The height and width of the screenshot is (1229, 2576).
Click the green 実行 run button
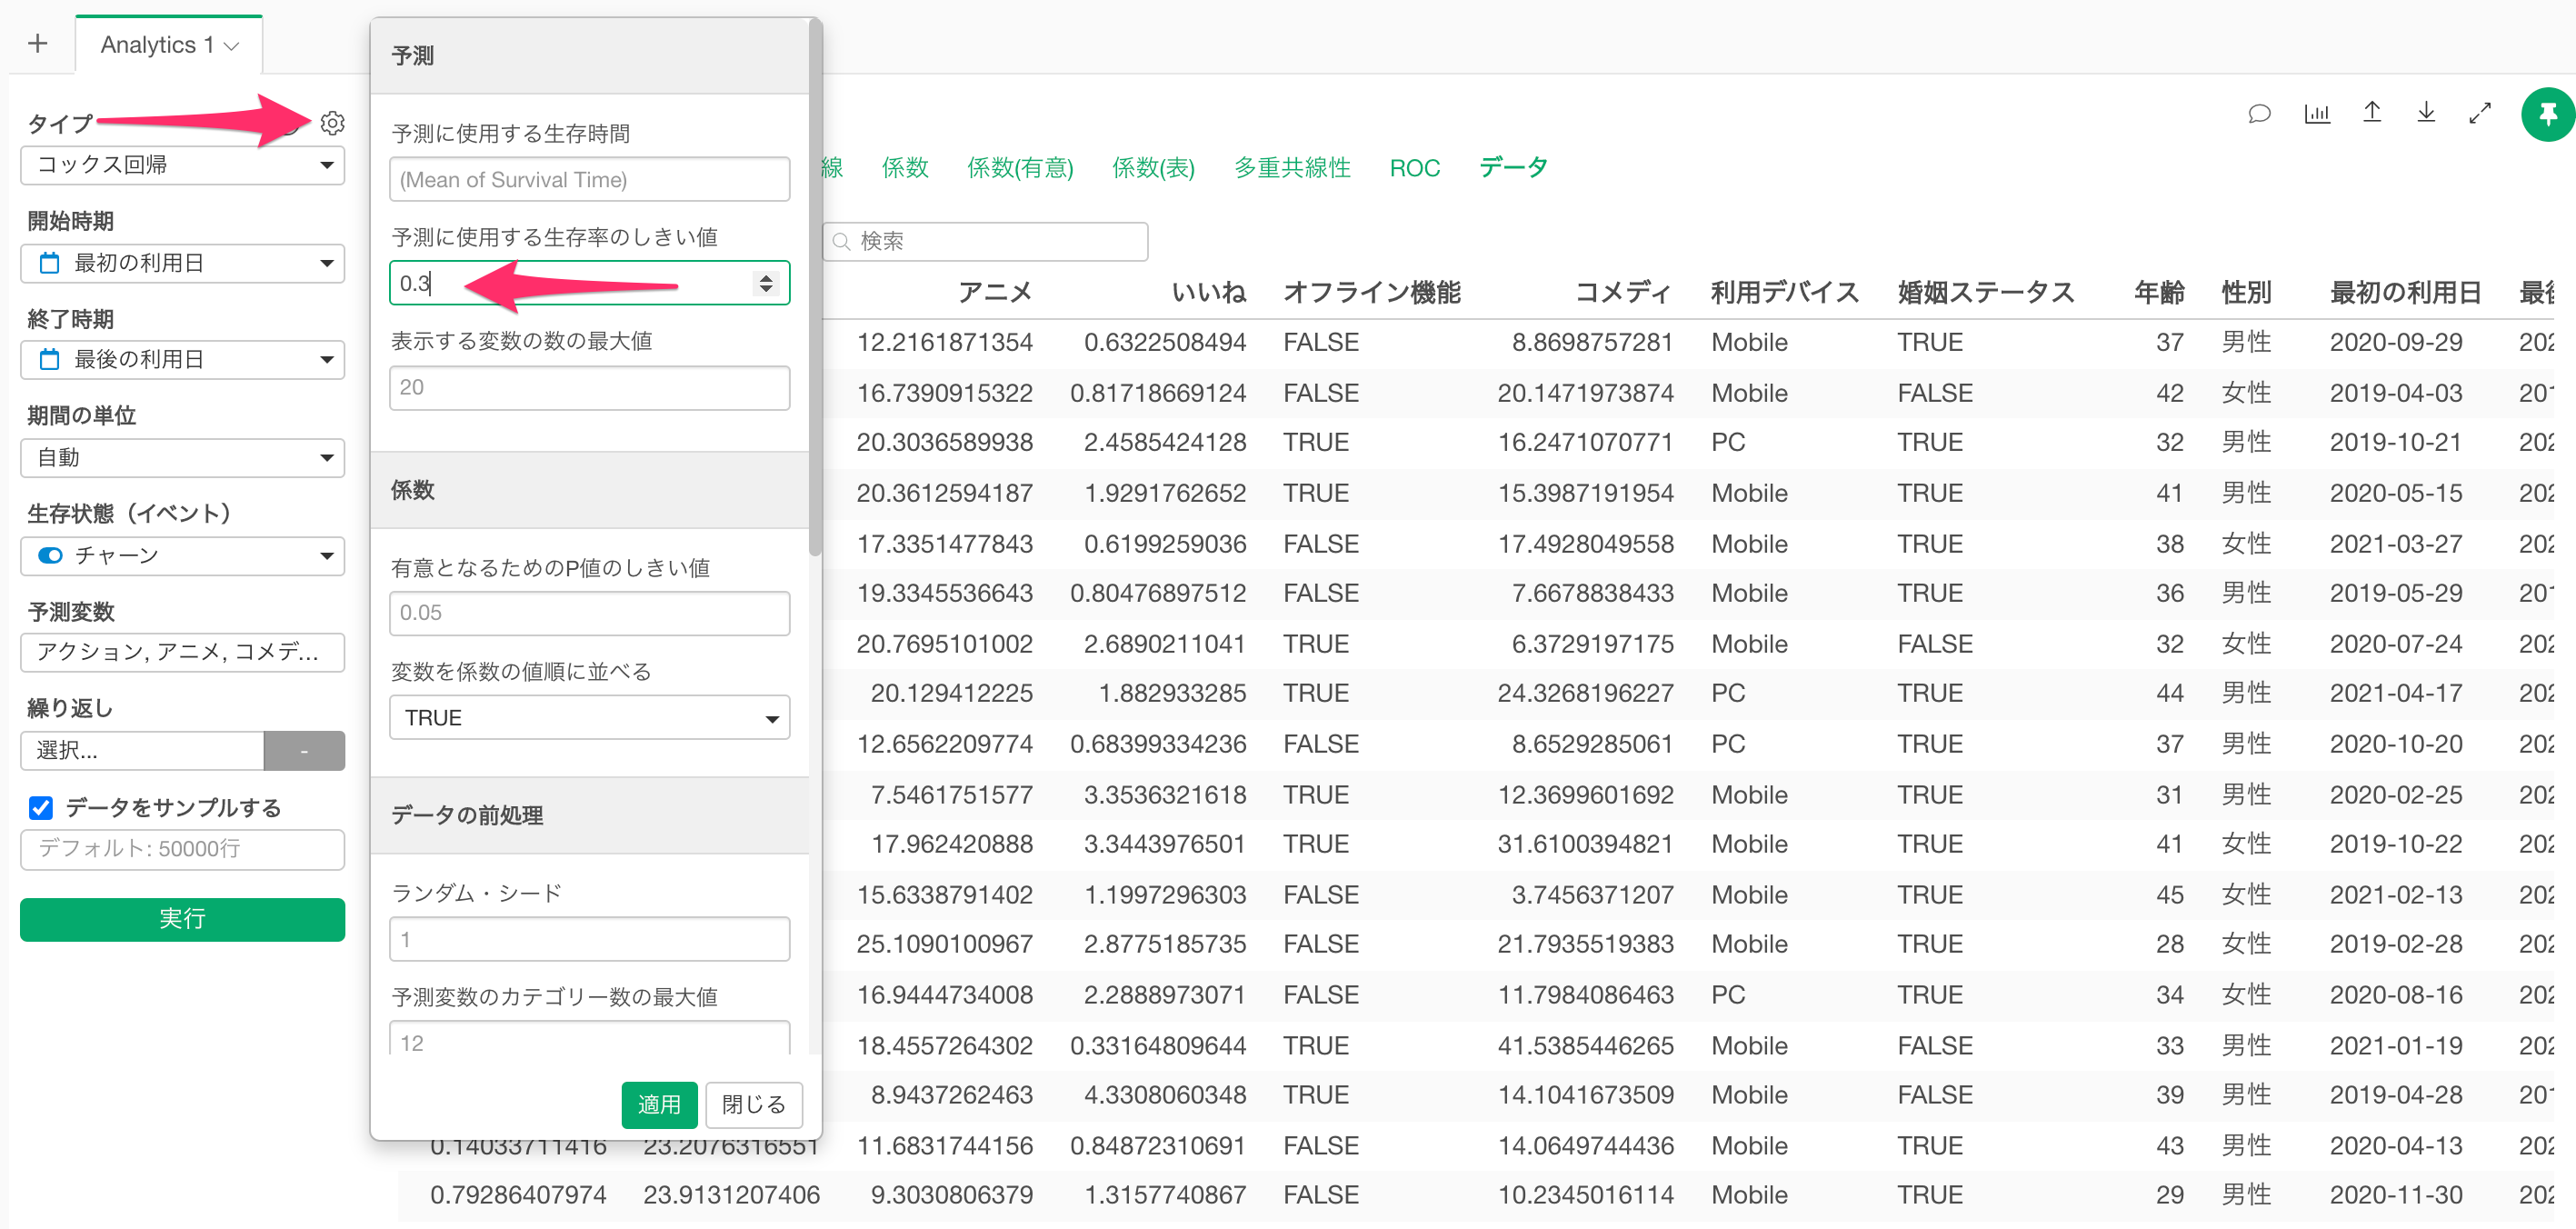[182, 918]
